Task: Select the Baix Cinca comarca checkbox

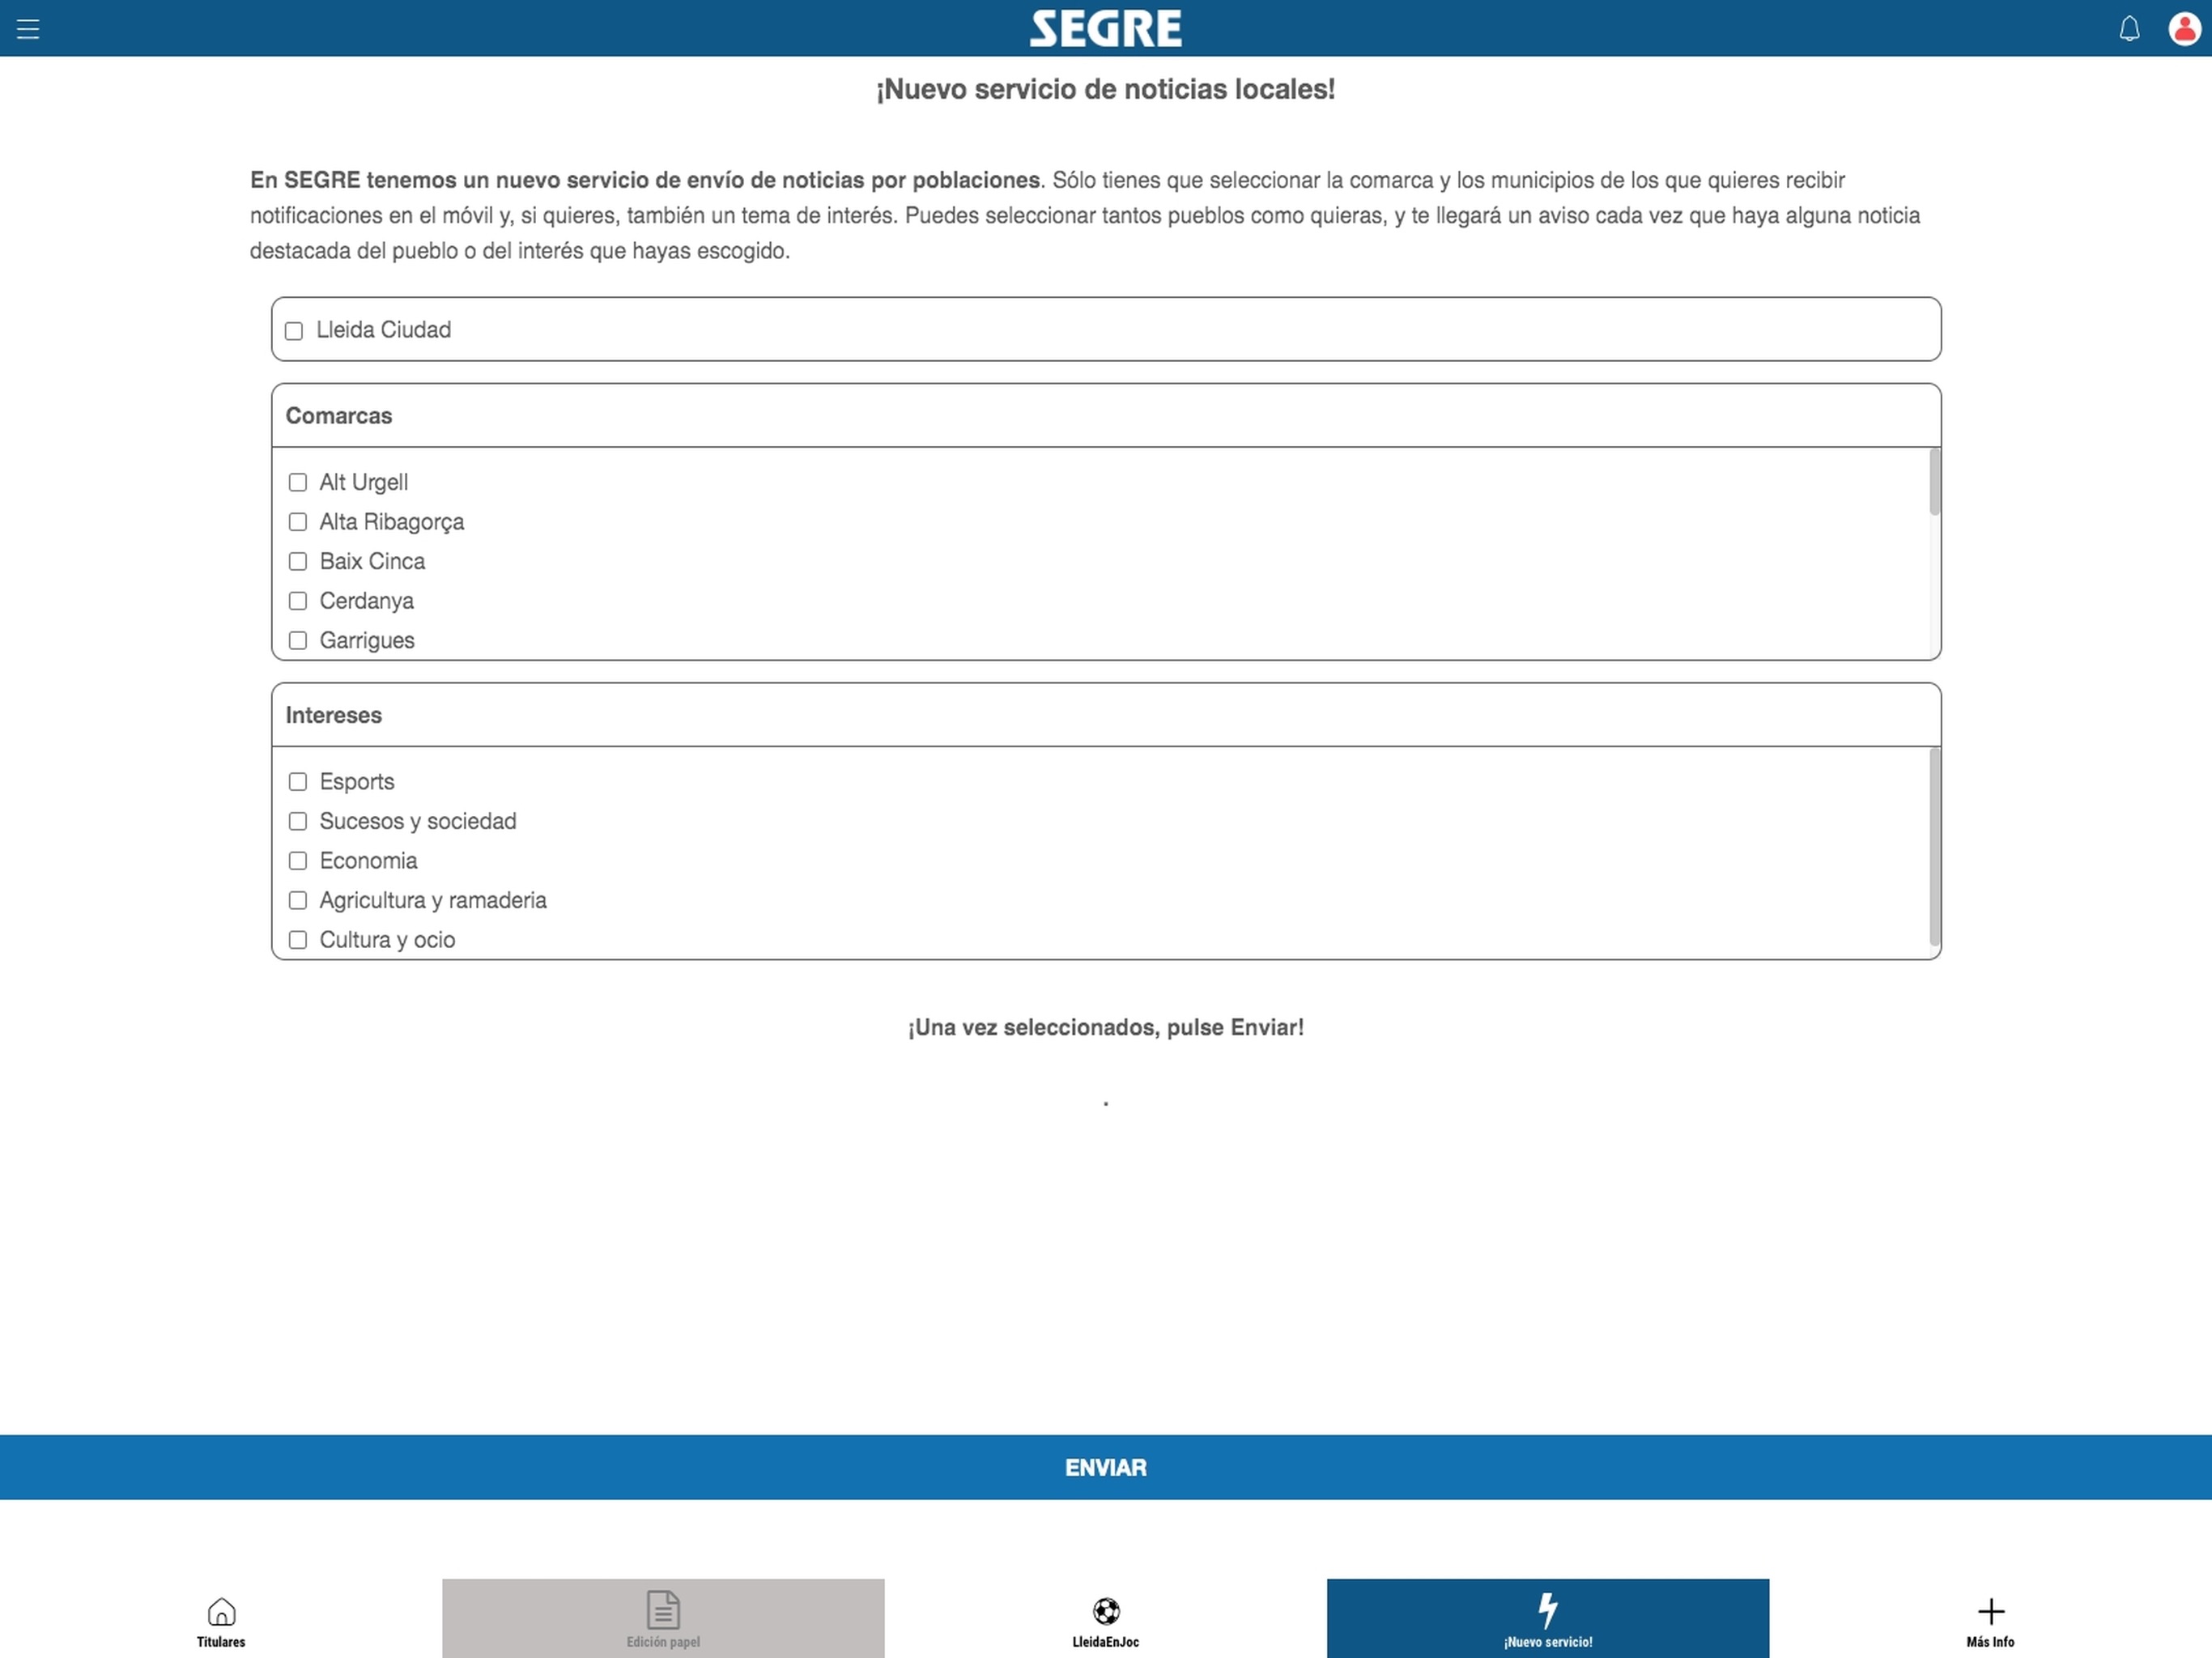Action: point(296,559)
